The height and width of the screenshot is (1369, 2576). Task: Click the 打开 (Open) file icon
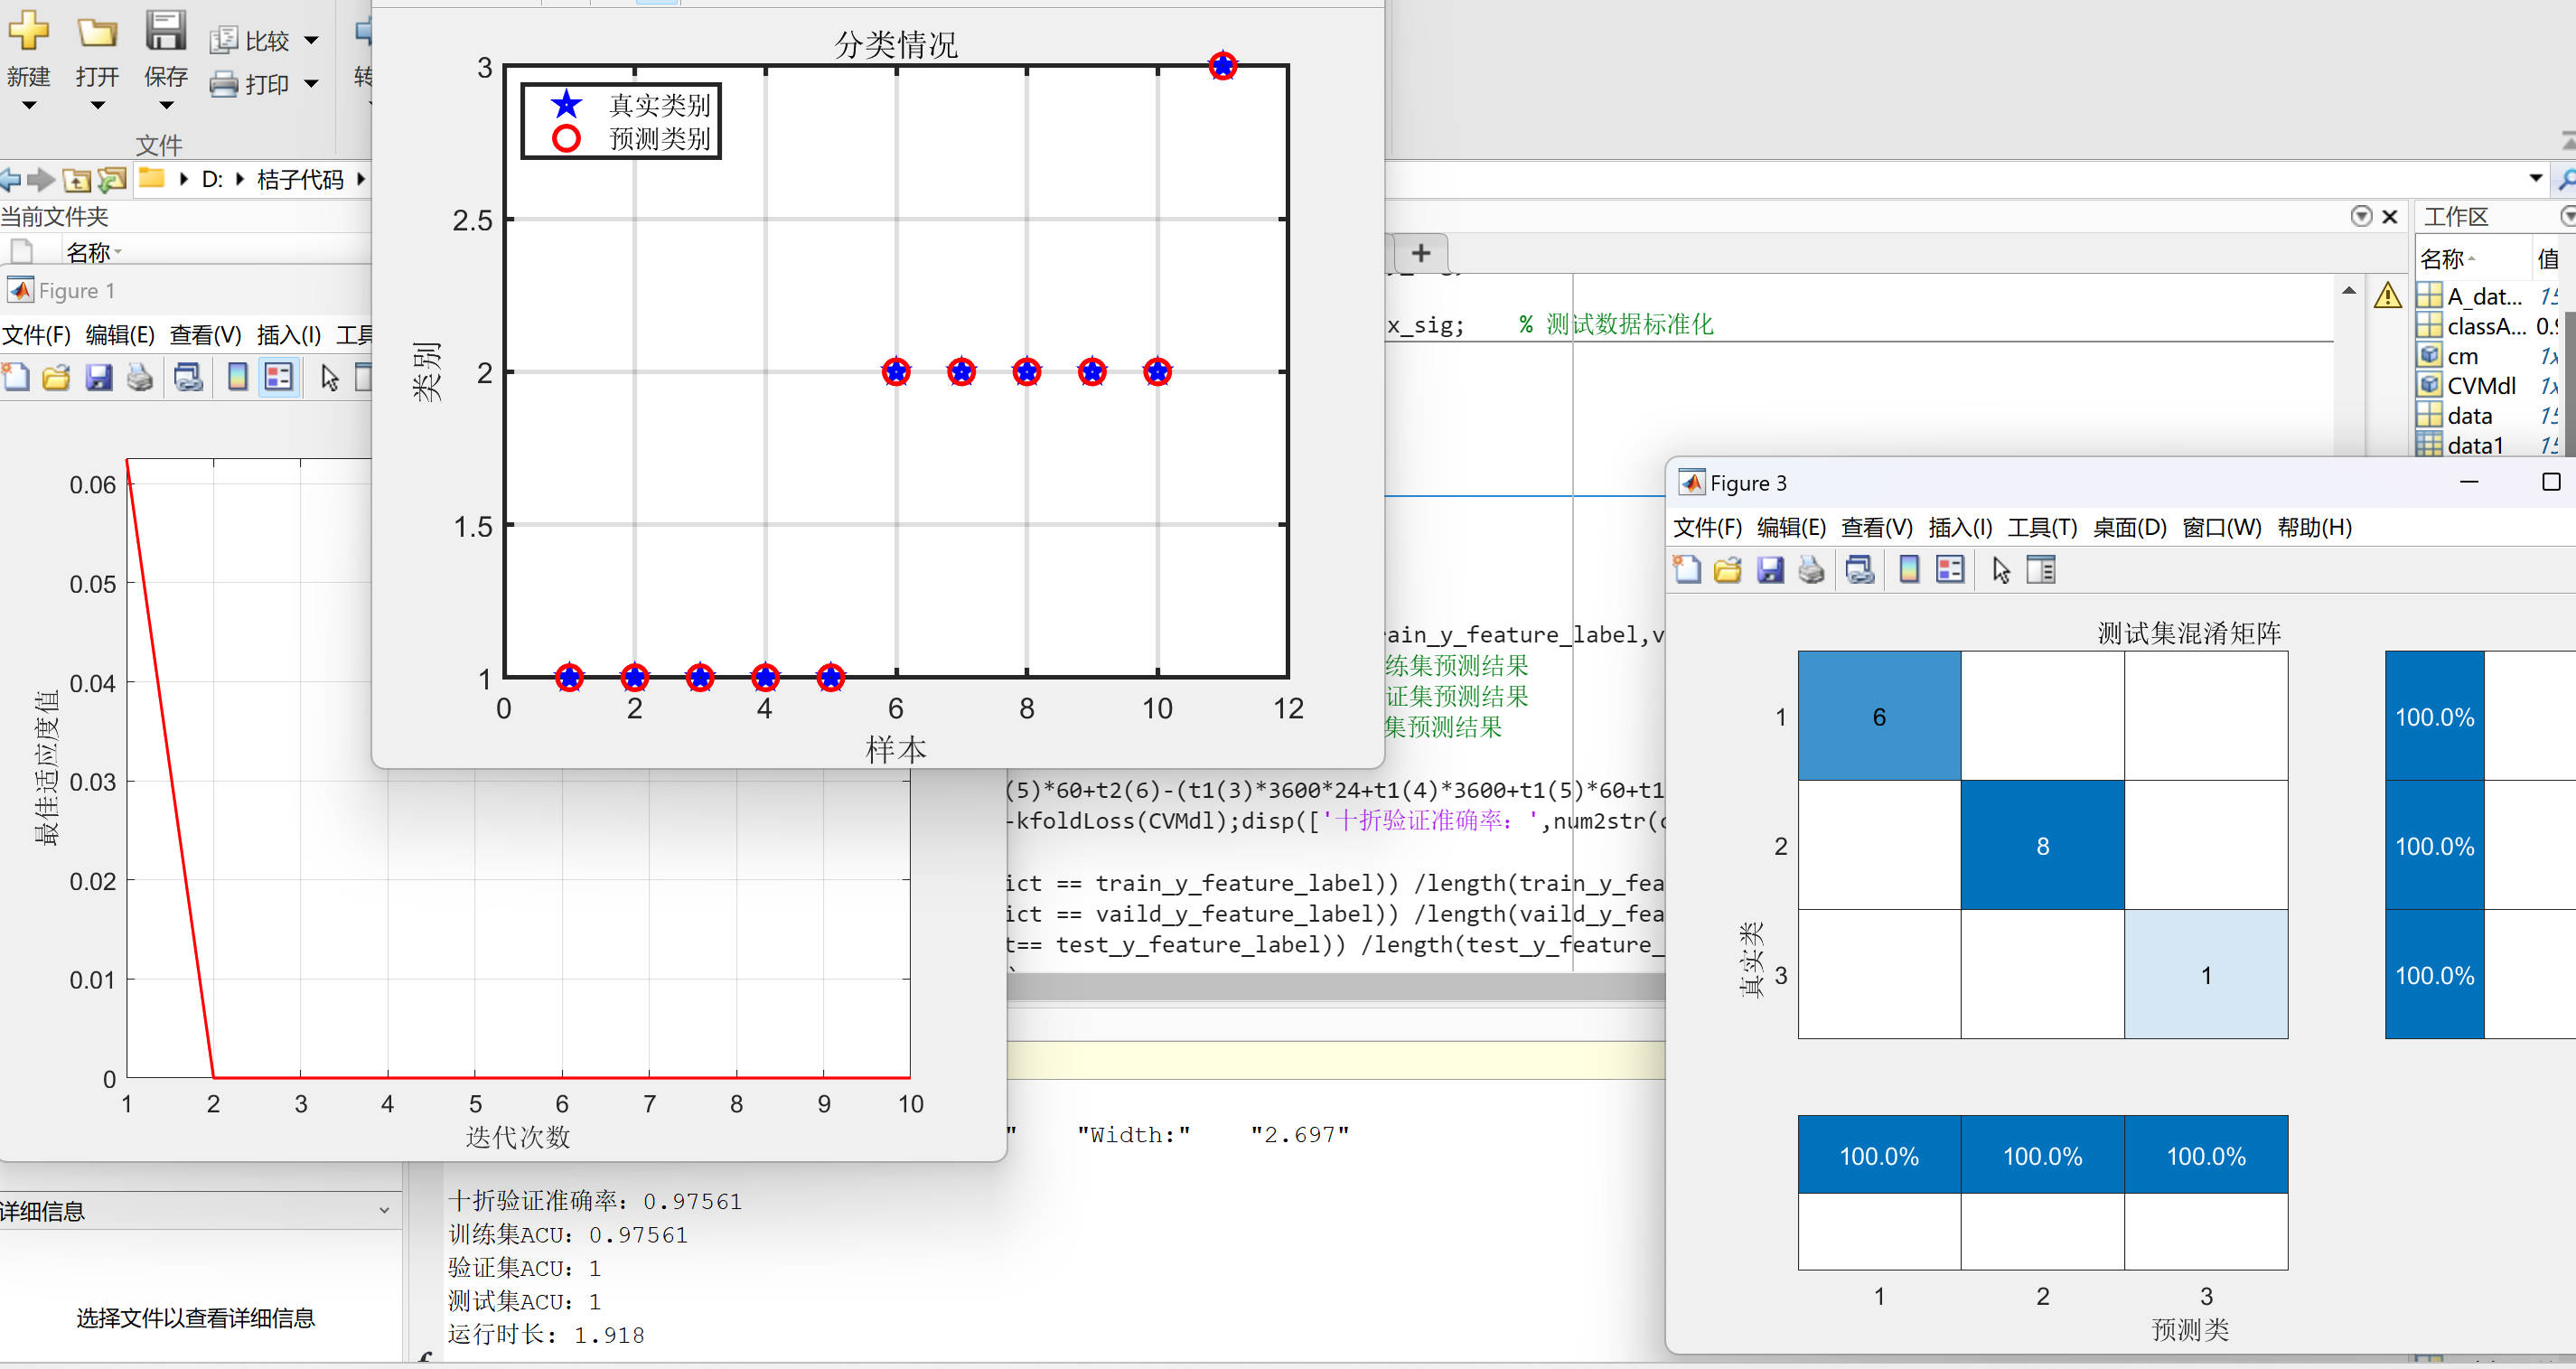pyautogui.click(x=94, y=31)
